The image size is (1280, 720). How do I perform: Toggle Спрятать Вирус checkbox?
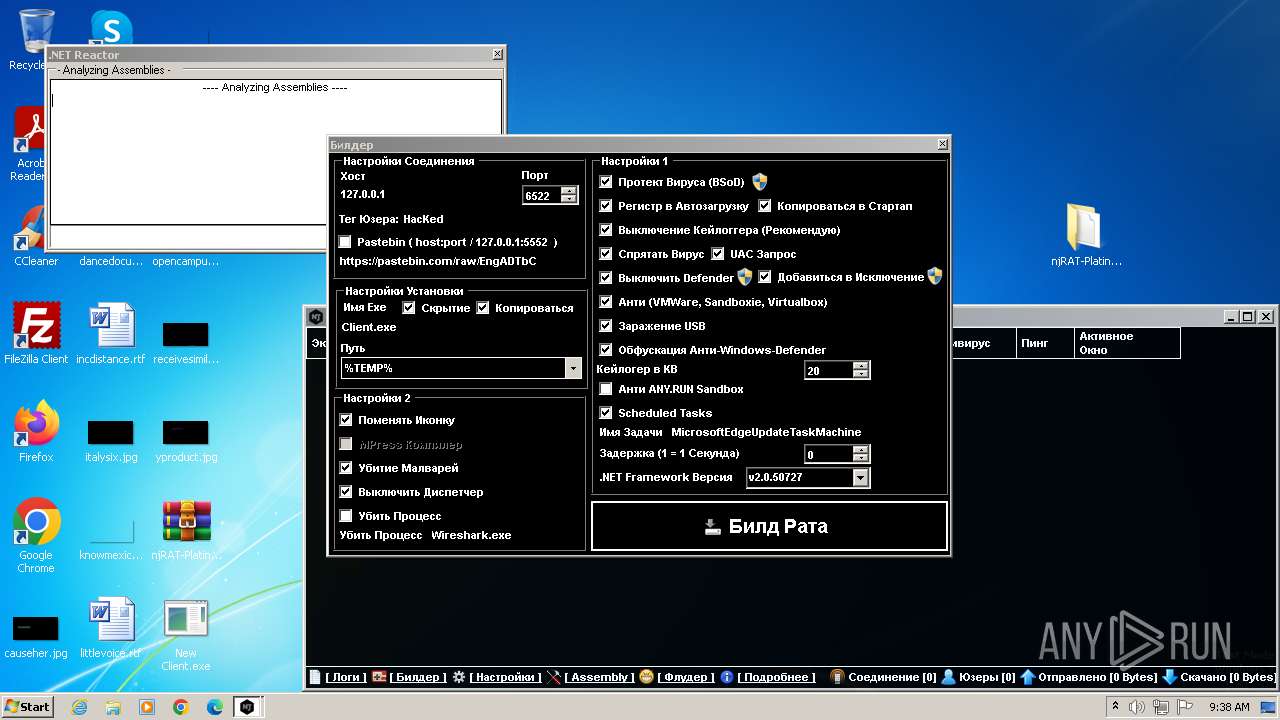click(x=605, y=254)
